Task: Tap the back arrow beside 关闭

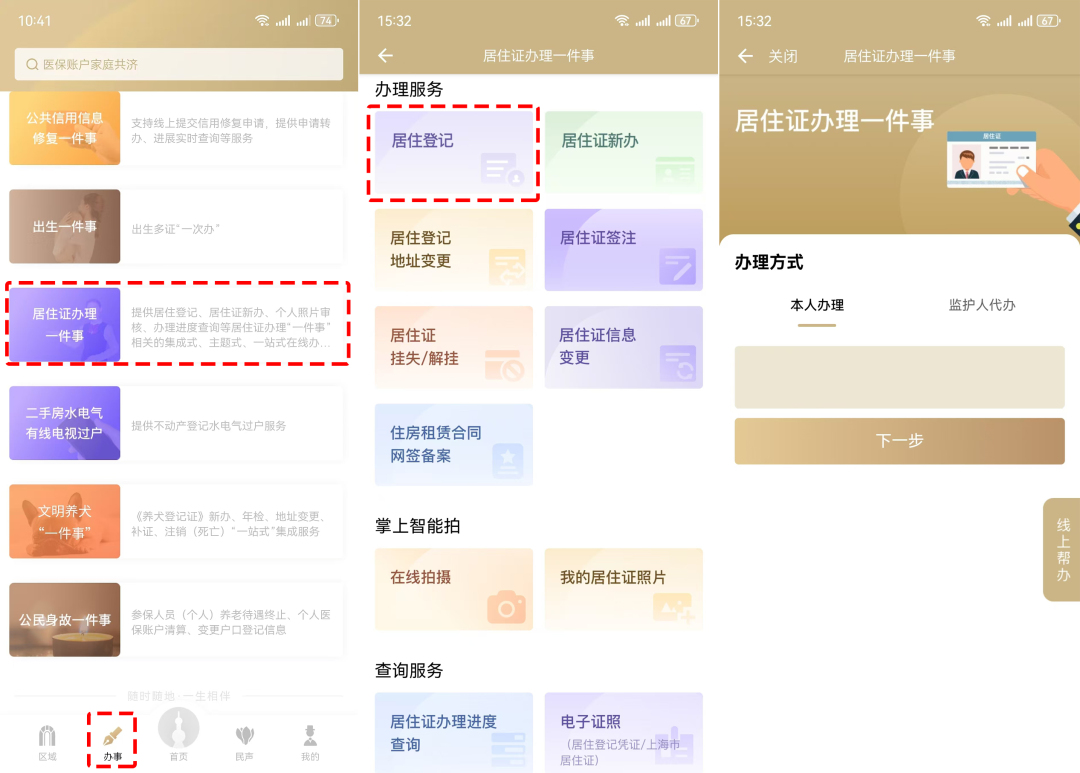Action: (x=745, y=56)
